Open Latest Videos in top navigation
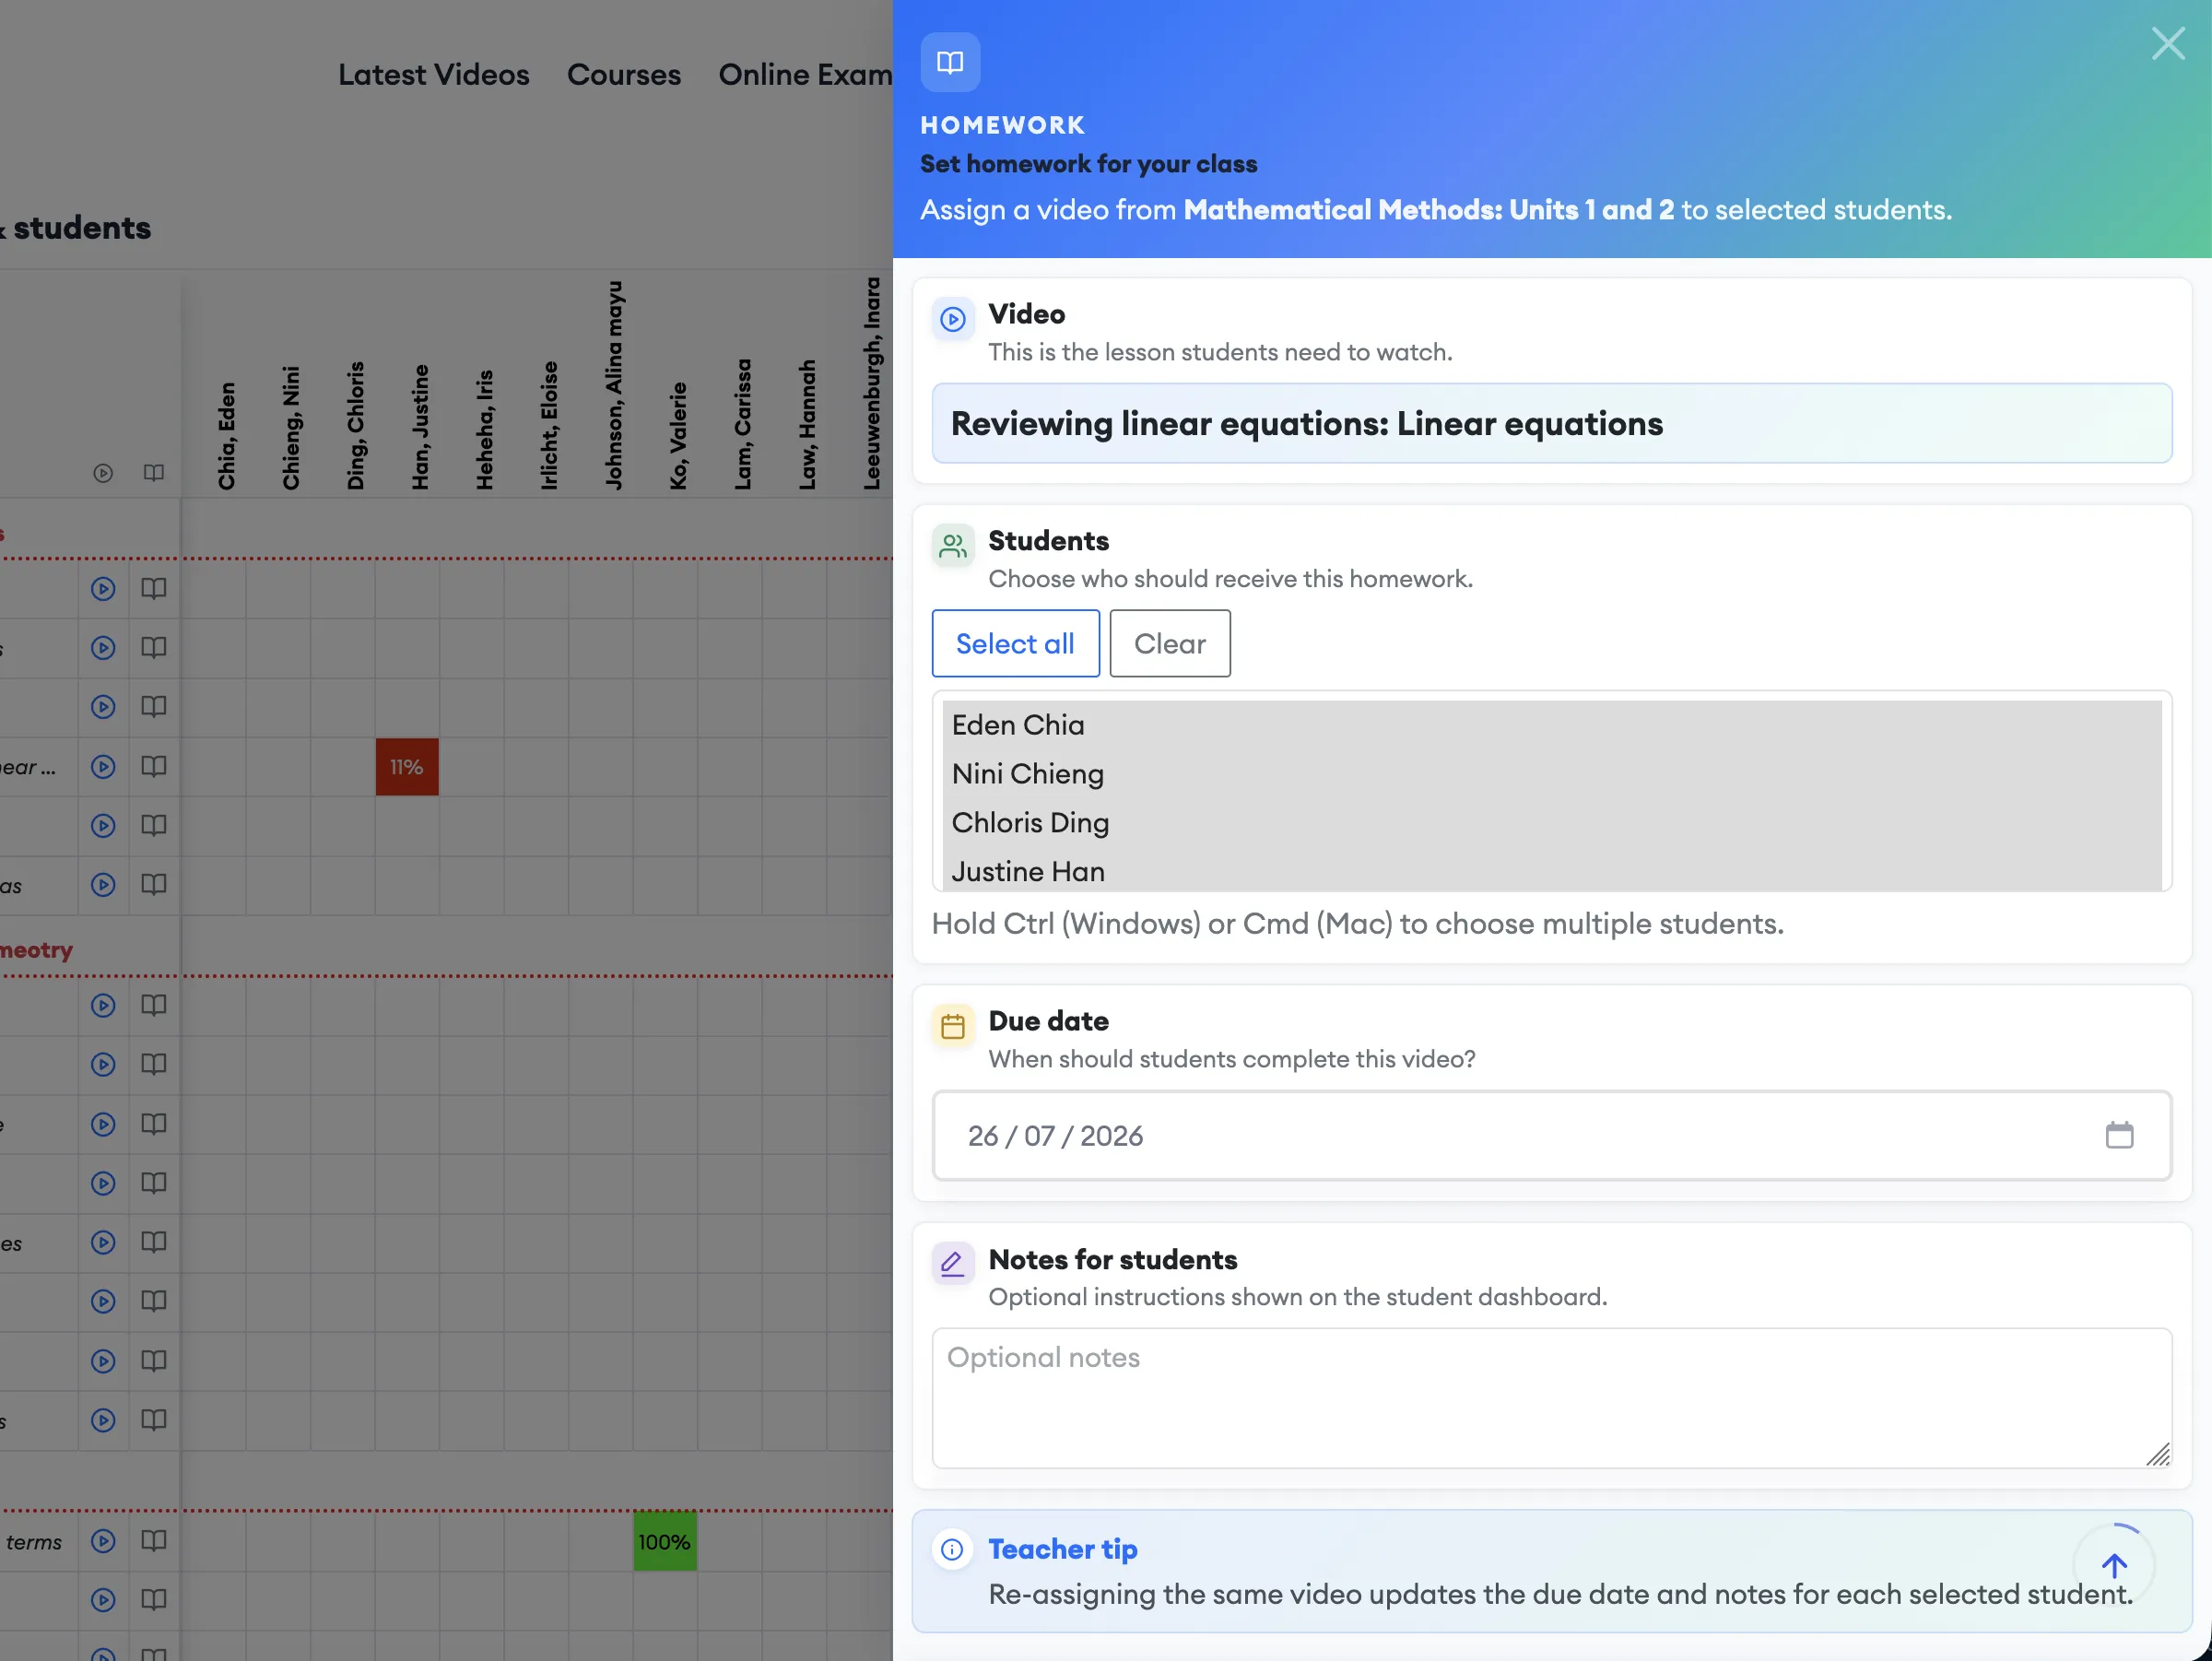 [433, 75]
